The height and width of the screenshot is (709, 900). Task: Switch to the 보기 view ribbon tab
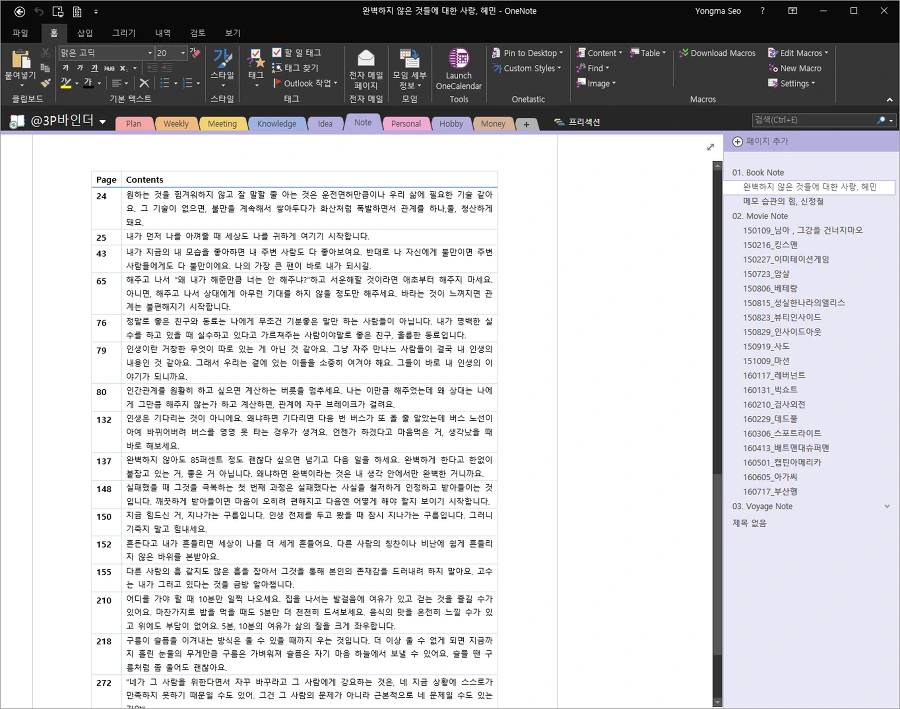pyautogui.click(x=232, y=33)
